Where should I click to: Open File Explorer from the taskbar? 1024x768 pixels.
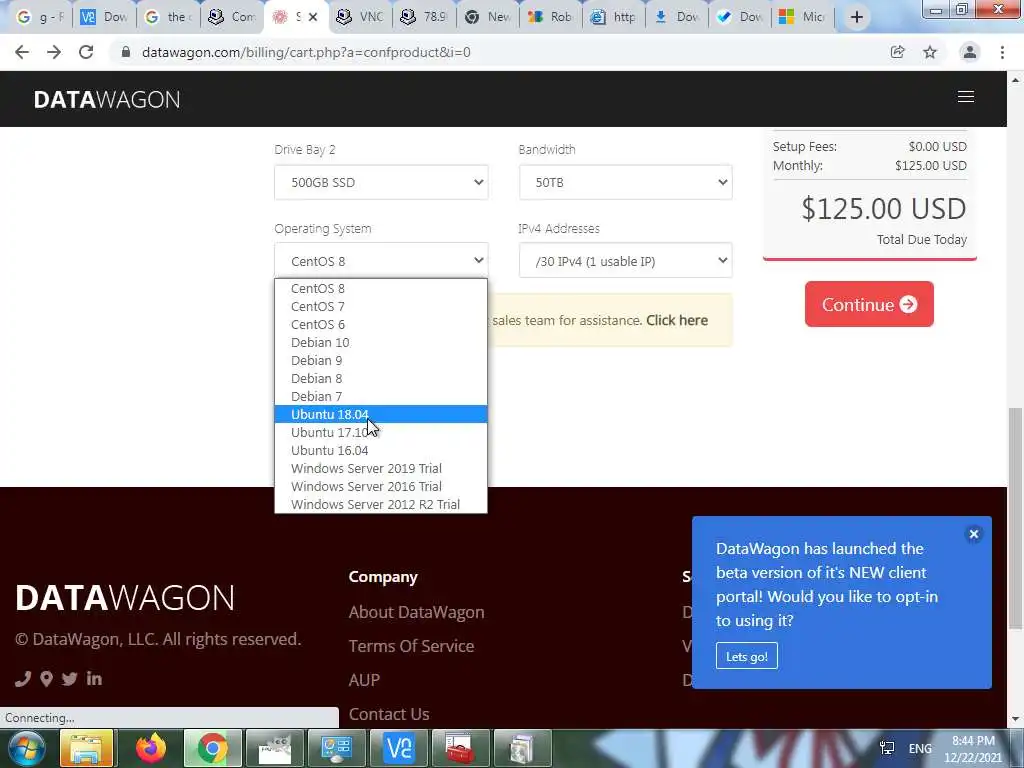coord(87,748)
